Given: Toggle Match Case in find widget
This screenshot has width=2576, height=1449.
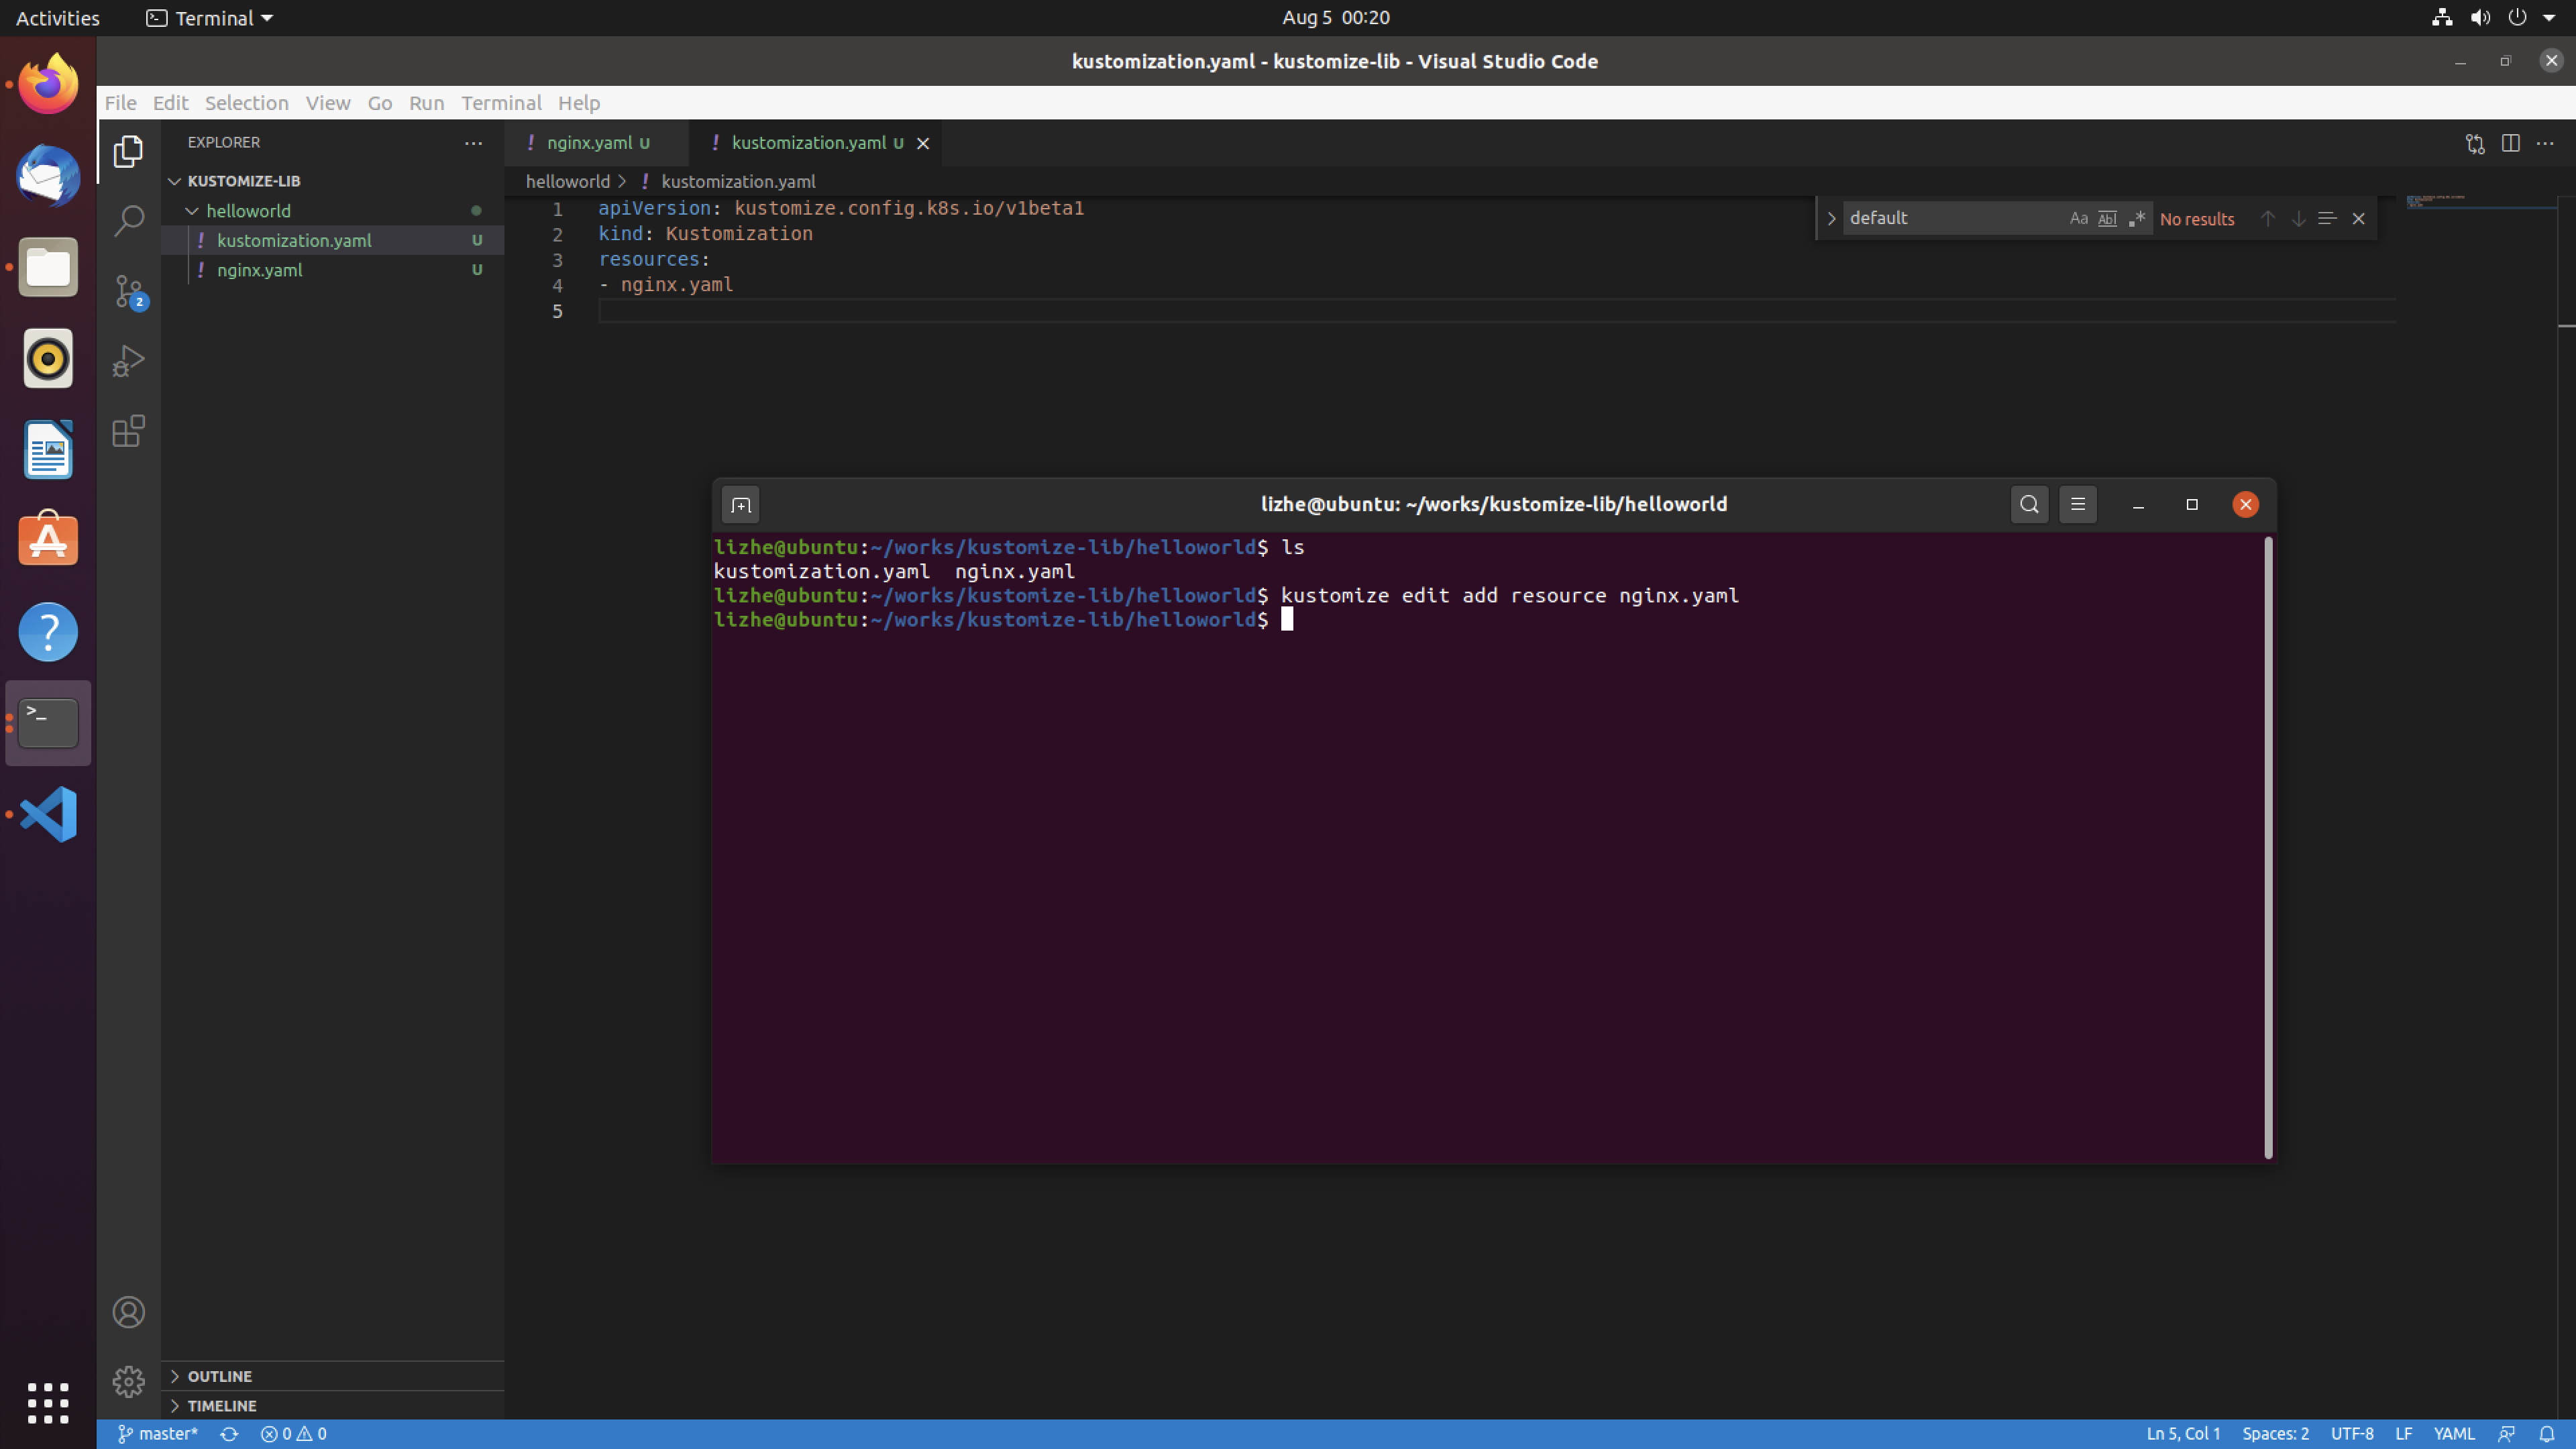Looking at the screenshot, I should point(2078,218).
